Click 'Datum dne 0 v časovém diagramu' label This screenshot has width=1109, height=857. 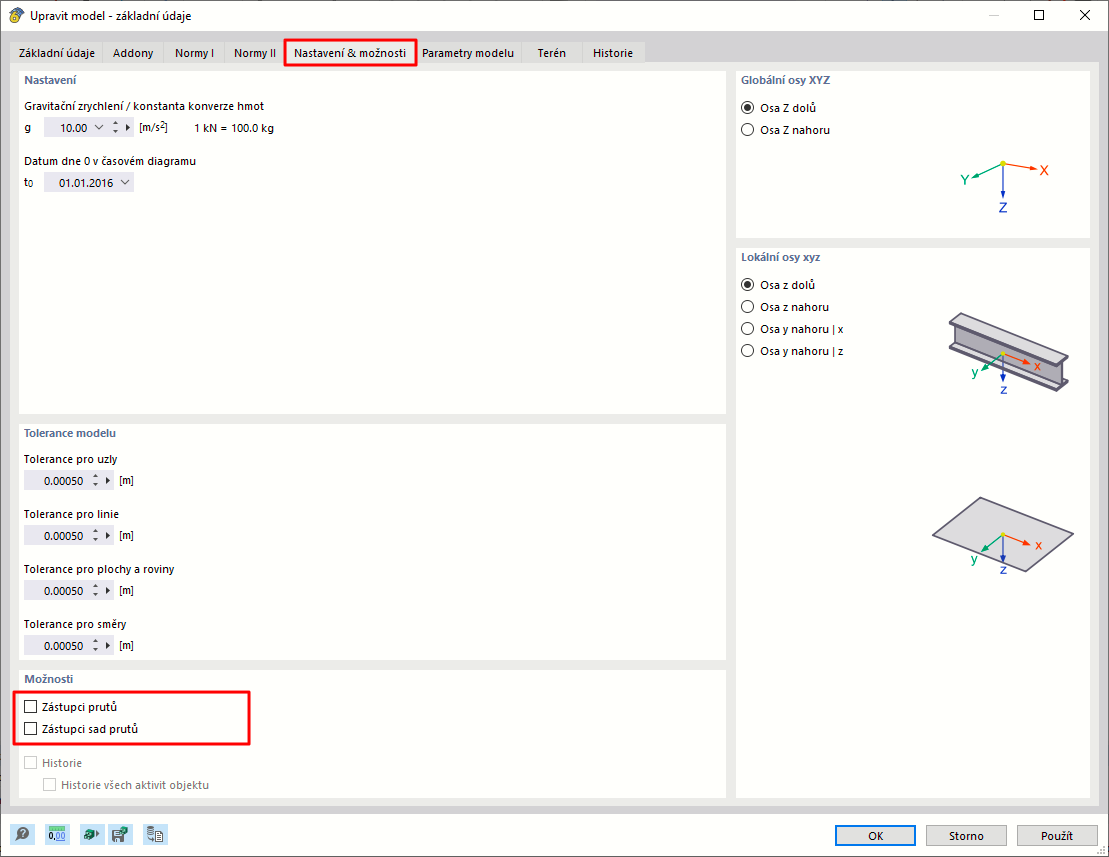click(x=110, y=161)
